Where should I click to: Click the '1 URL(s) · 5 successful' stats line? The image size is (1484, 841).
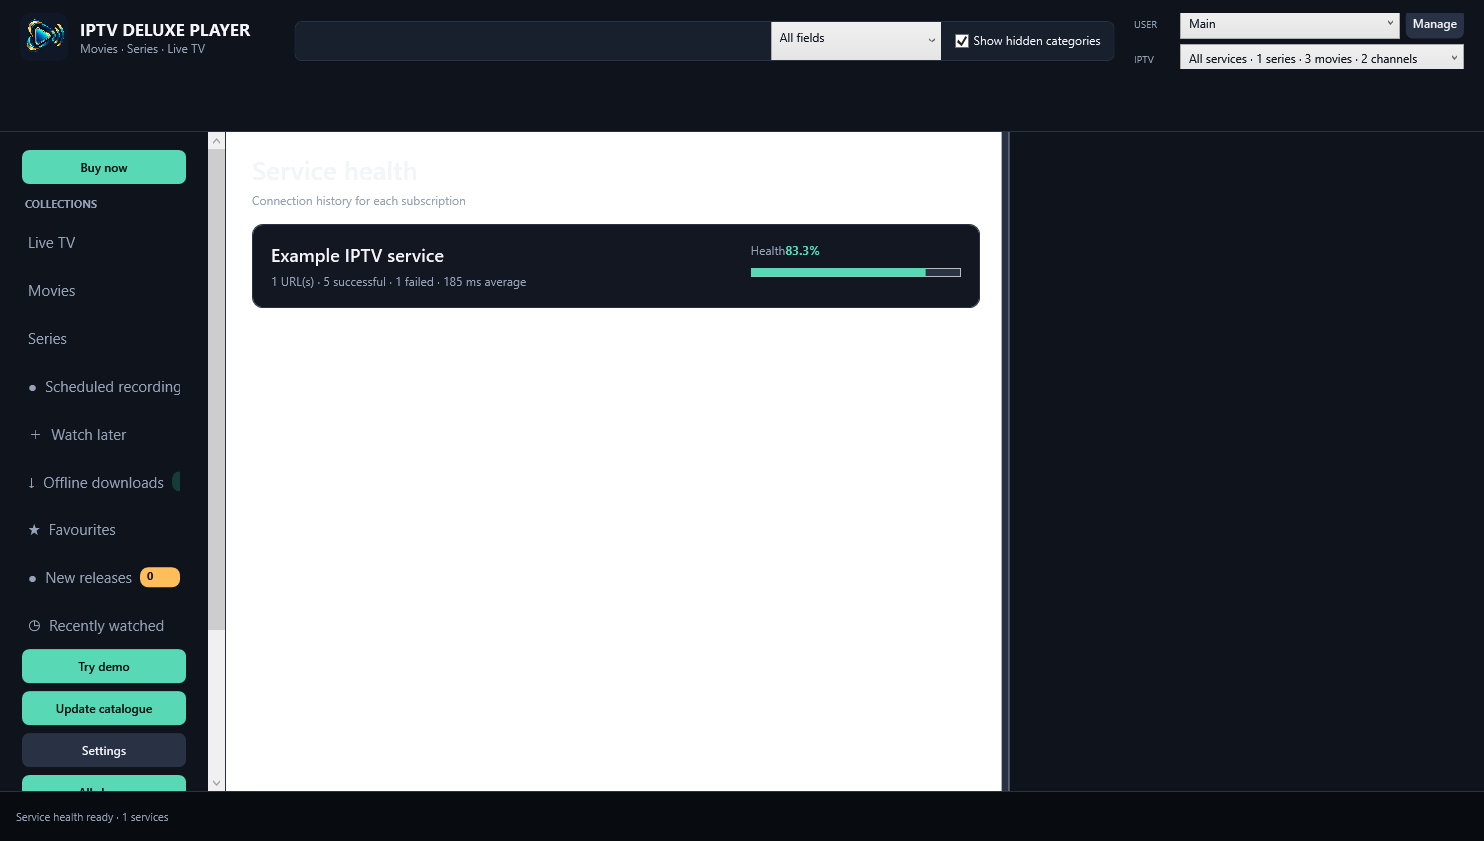click(398, 282)
